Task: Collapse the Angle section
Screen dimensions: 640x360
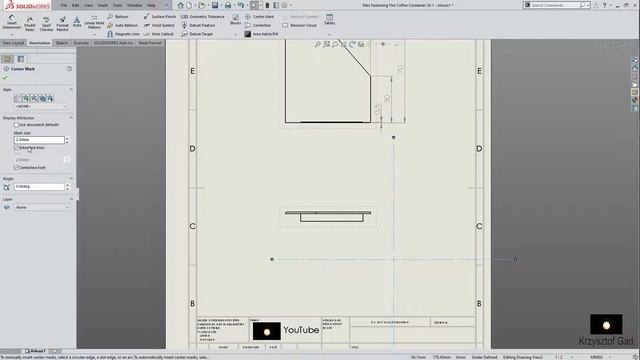Action: [x=71, y=178]
